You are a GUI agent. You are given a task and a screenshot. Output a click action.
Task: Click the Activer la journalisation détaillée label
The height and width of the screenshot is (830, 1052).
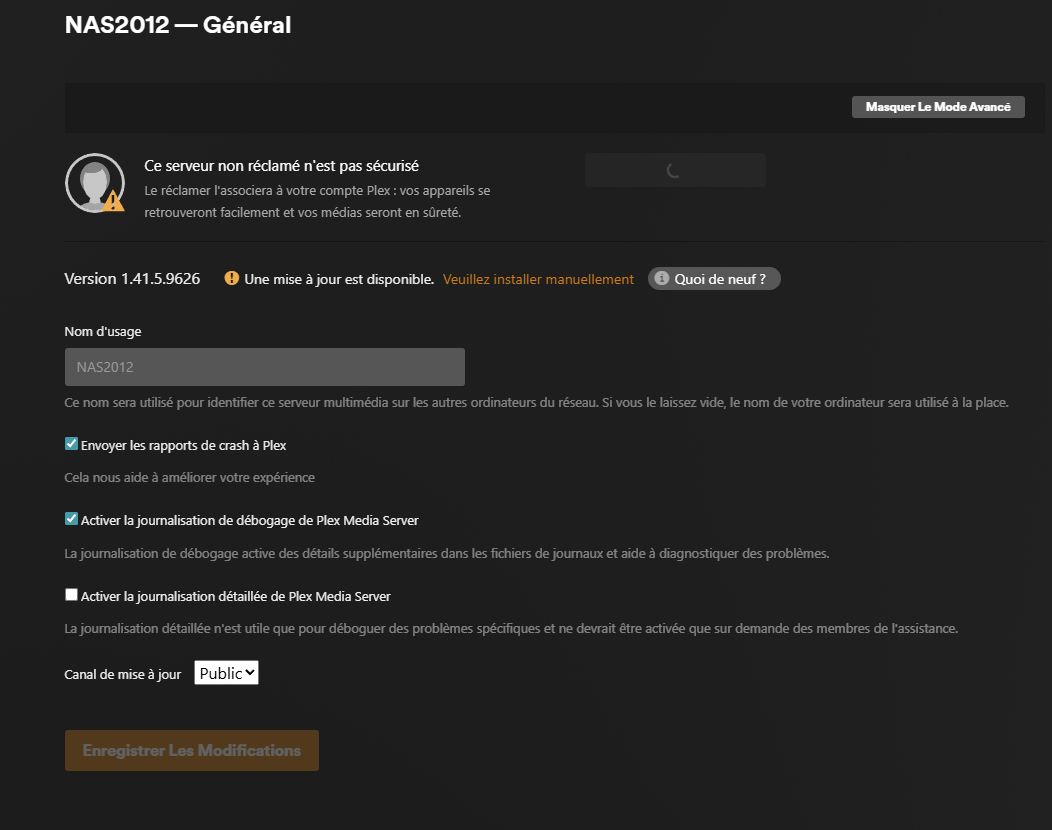click(235, 596)
